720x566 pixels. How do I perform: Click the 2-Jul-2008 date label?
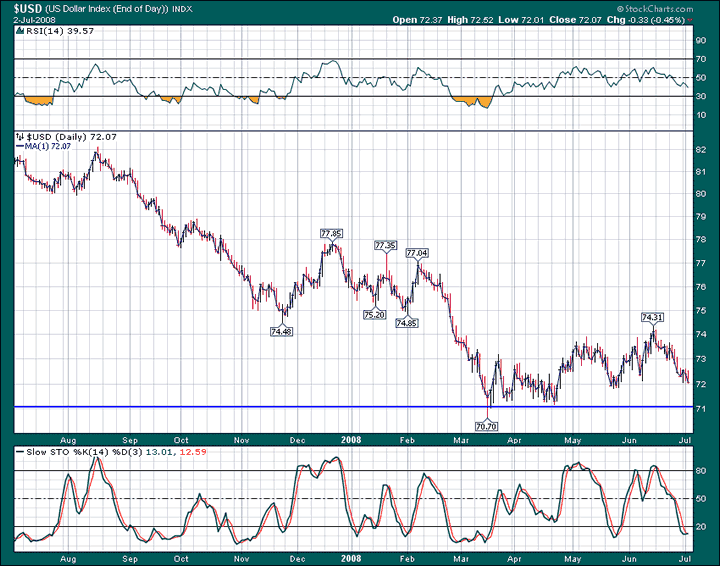[x=26, y=19]
